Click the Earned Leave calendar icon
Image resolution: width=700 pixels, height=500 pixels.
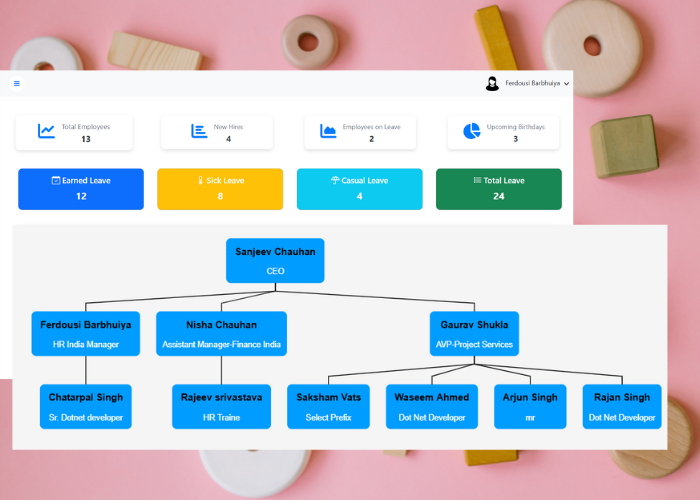click(56, 180)
